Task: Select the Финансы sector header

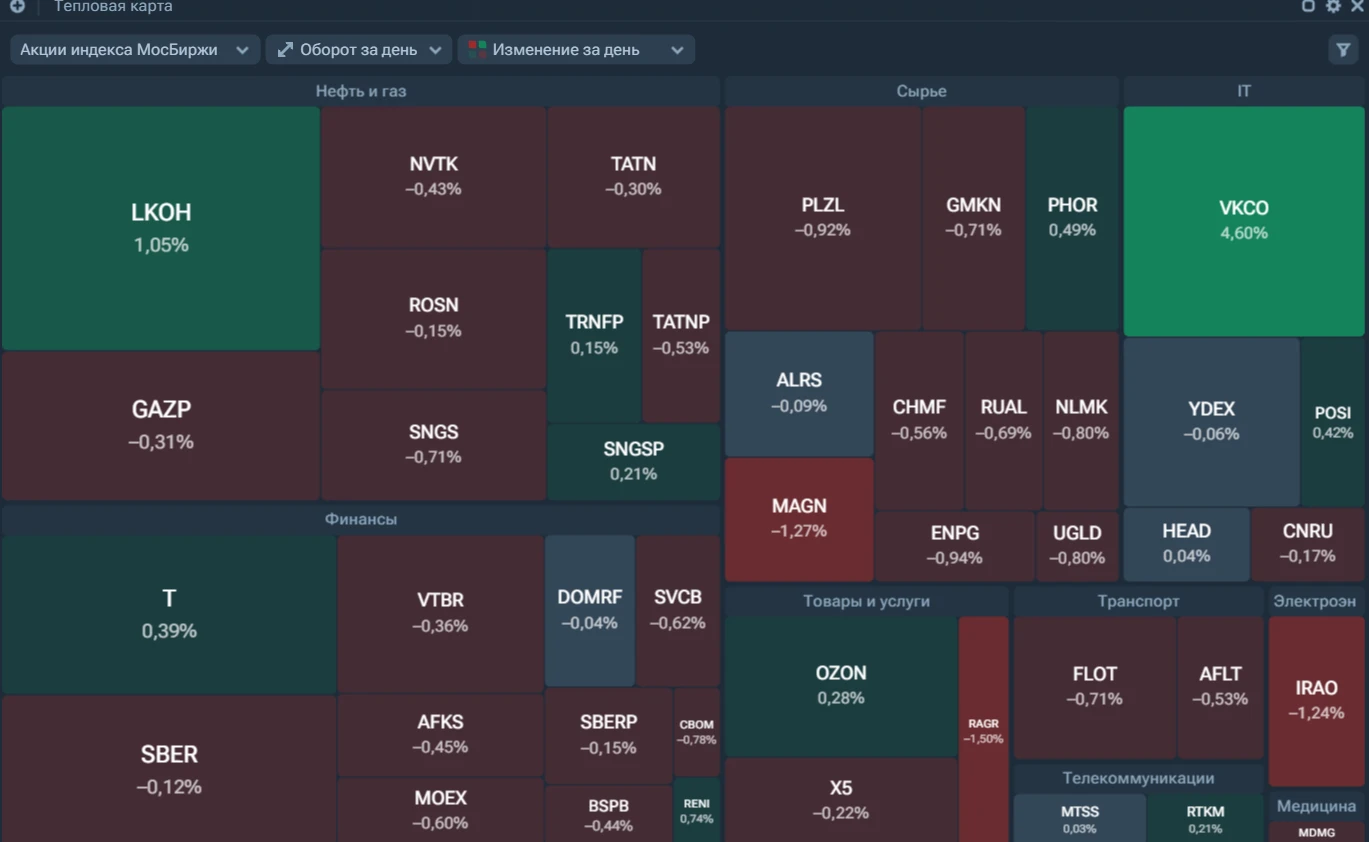Action: (x=361, y=520)
